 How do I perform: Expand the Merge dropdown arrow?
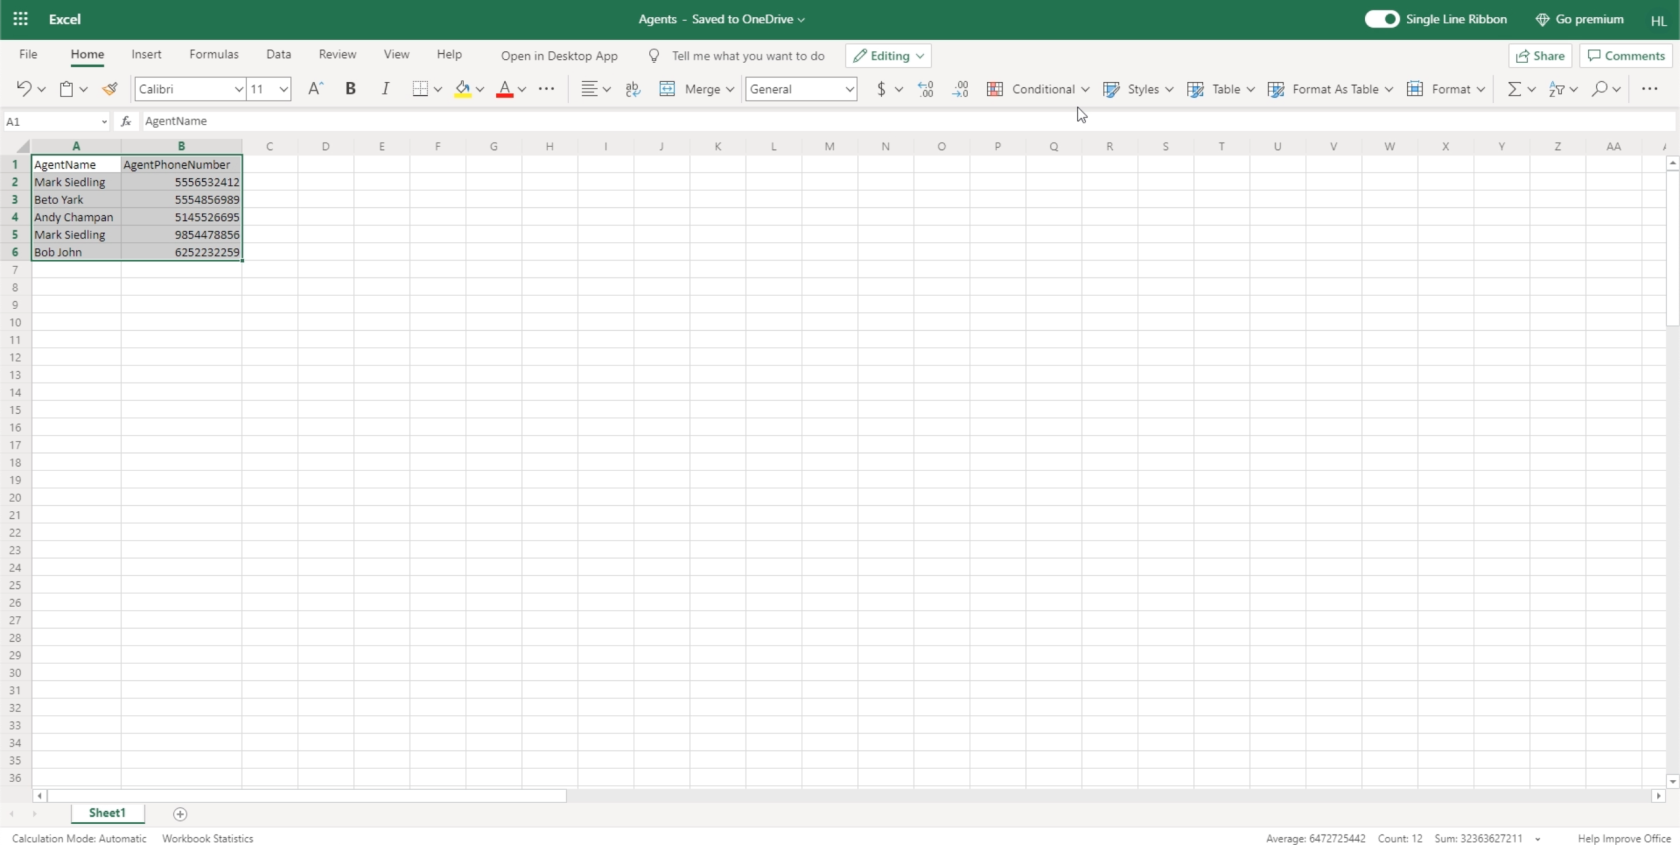(730, 89)
